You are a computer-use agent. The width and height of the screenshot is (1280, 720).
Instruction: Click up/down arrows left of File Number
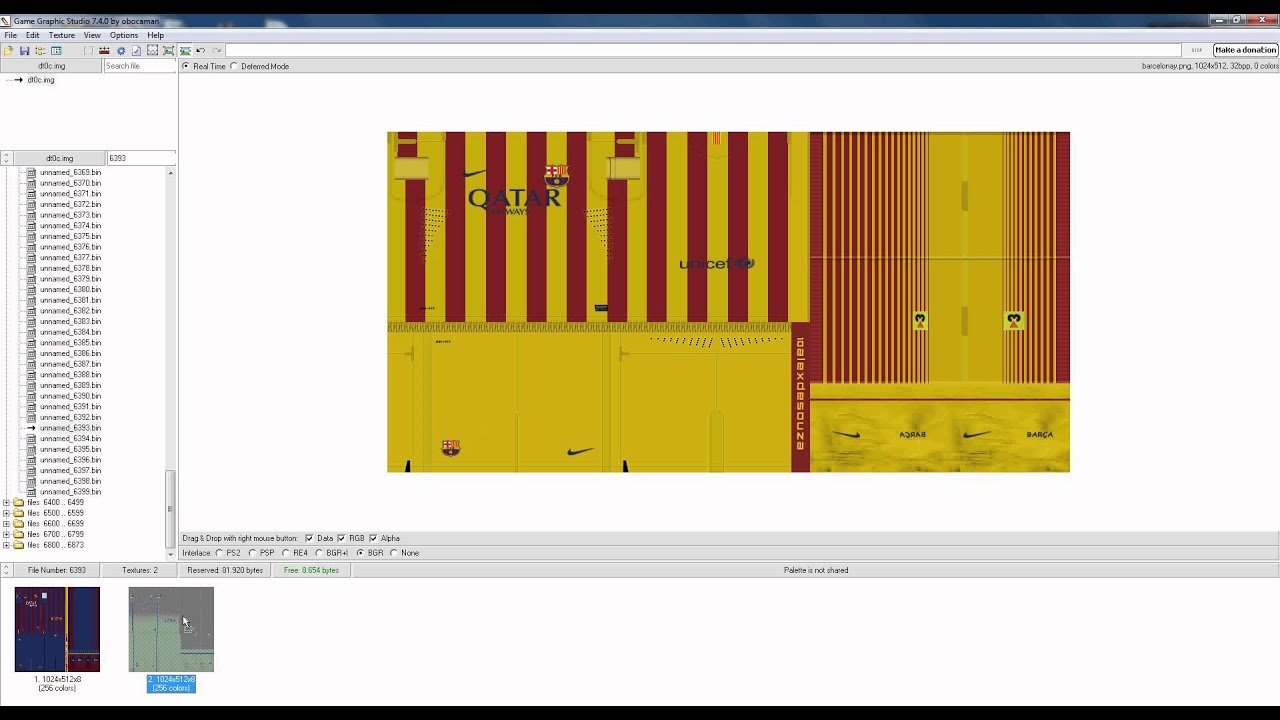coord(6,570)
